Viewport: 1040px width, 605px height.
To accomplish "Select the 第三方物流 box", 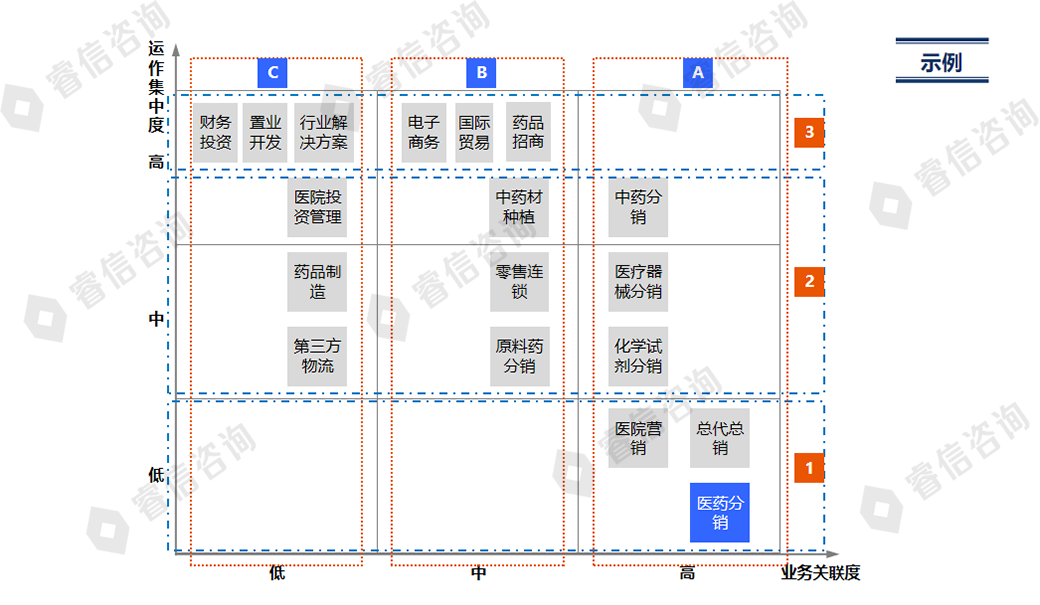I will tap(318, 356).
